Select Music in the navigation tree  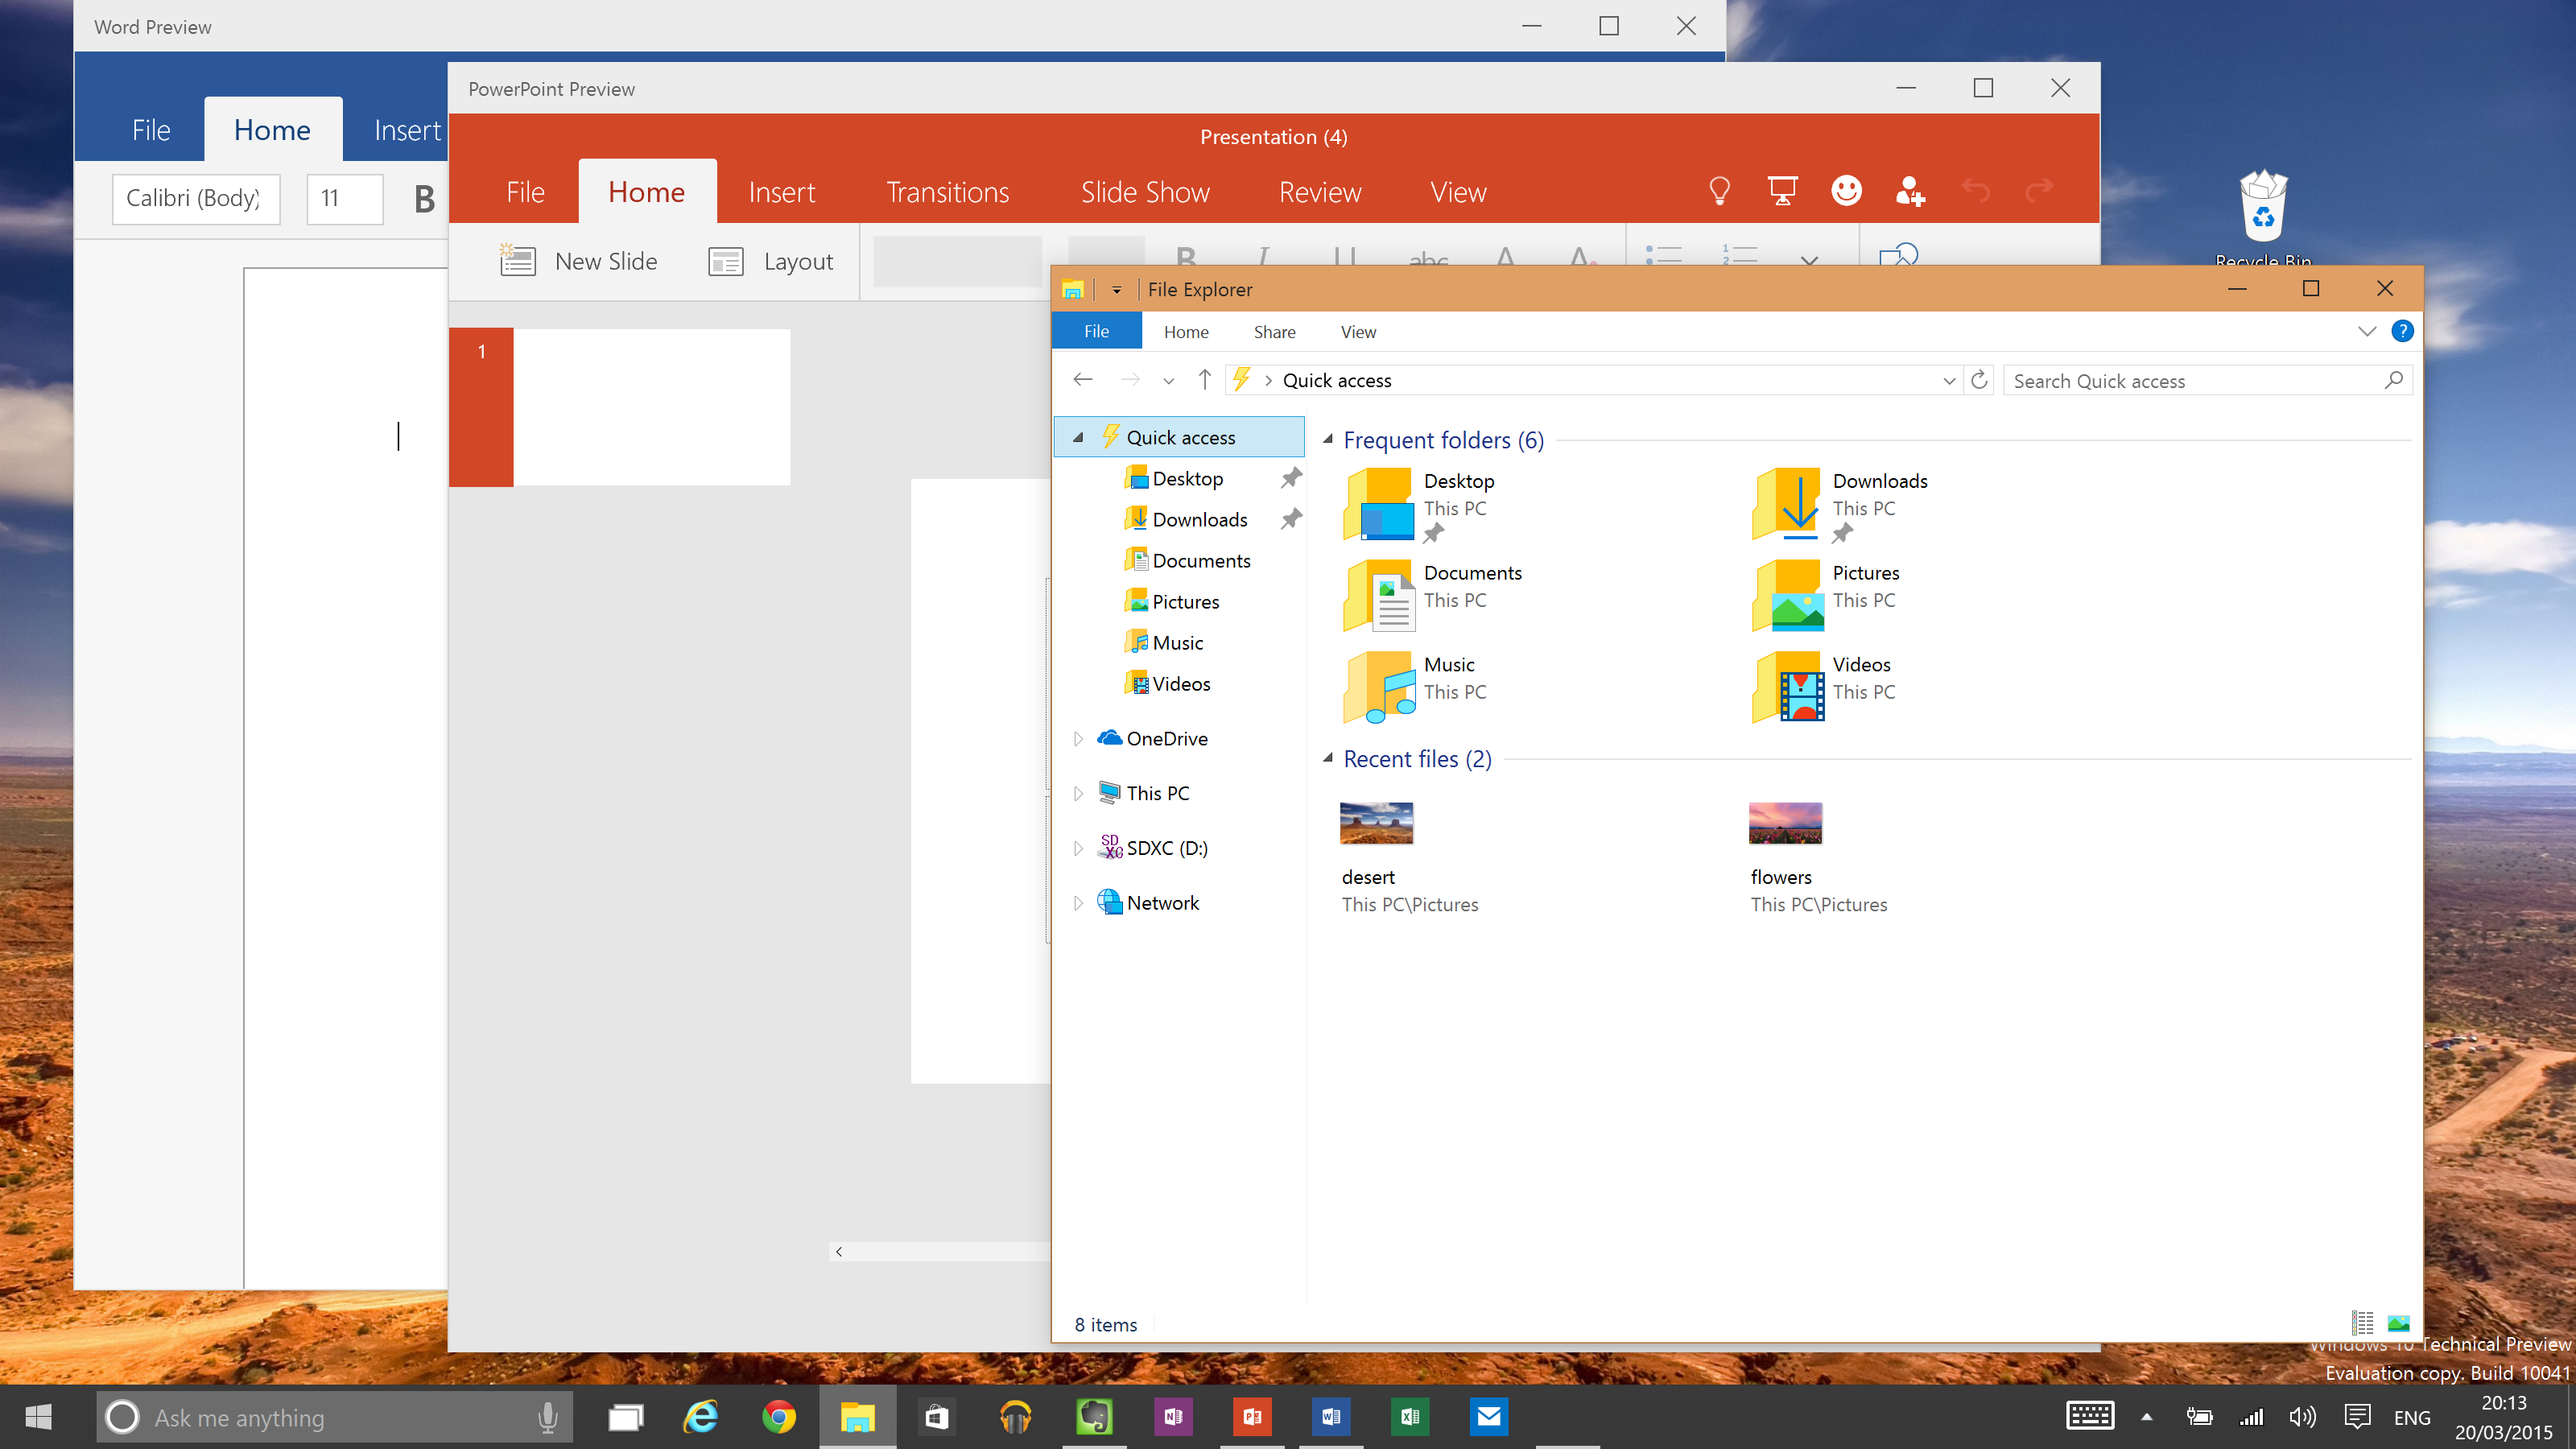[x=1163, y=642]
